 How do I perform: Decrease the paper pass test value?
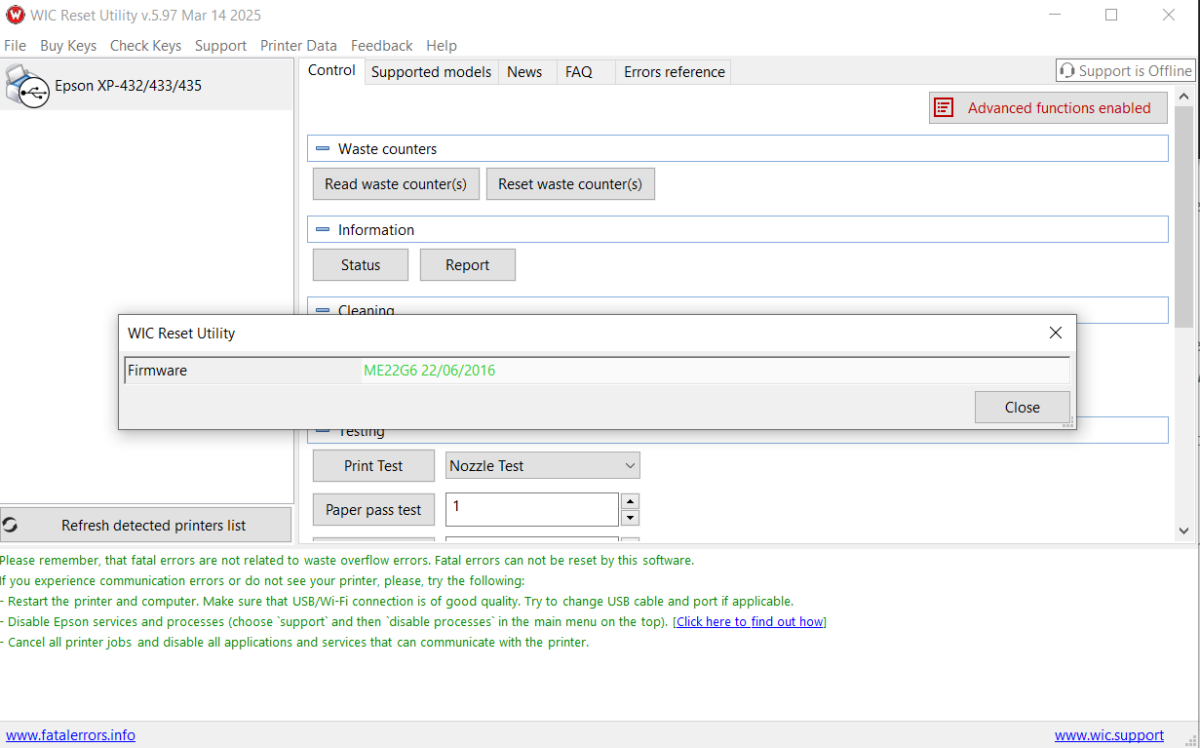click(630, 518)
